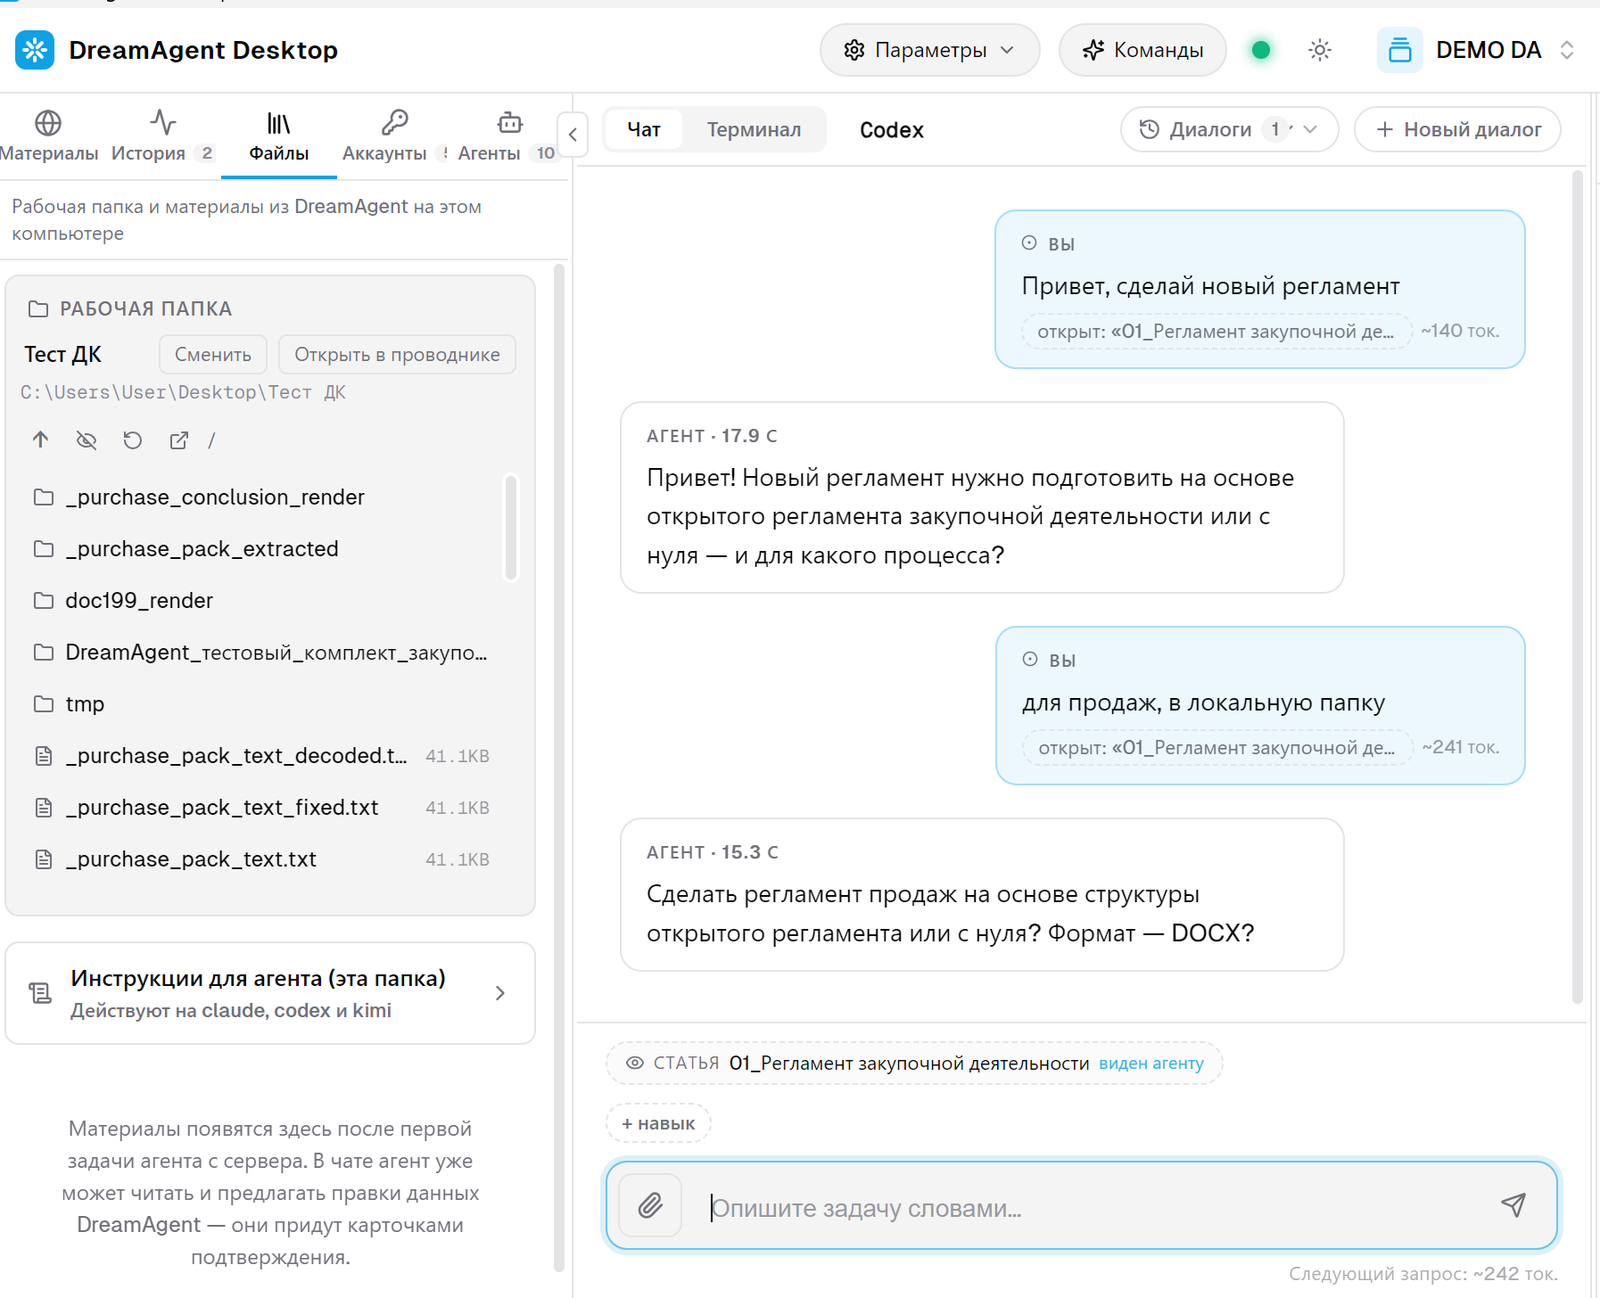Click the История activity pulse icon
1600x1298 pixels.
(162, 122)
